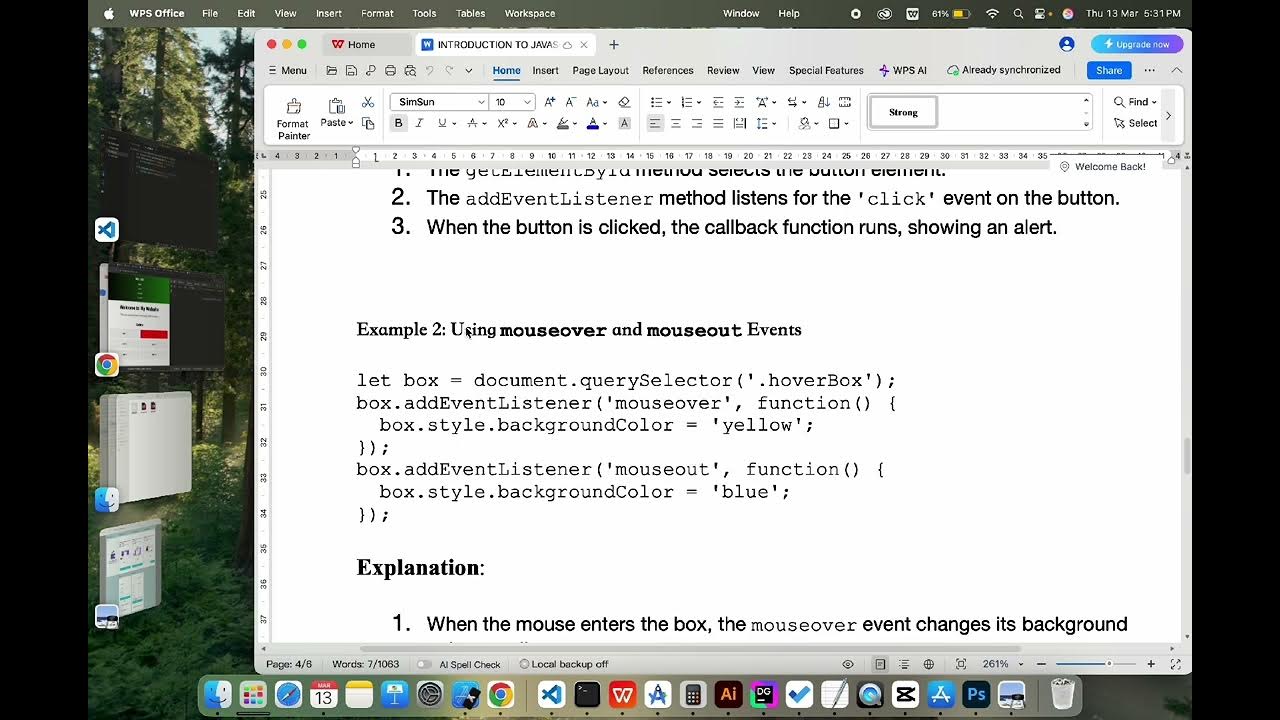Click the Open folder icon in quick toolbar
1280x720 pixels.
332,71
